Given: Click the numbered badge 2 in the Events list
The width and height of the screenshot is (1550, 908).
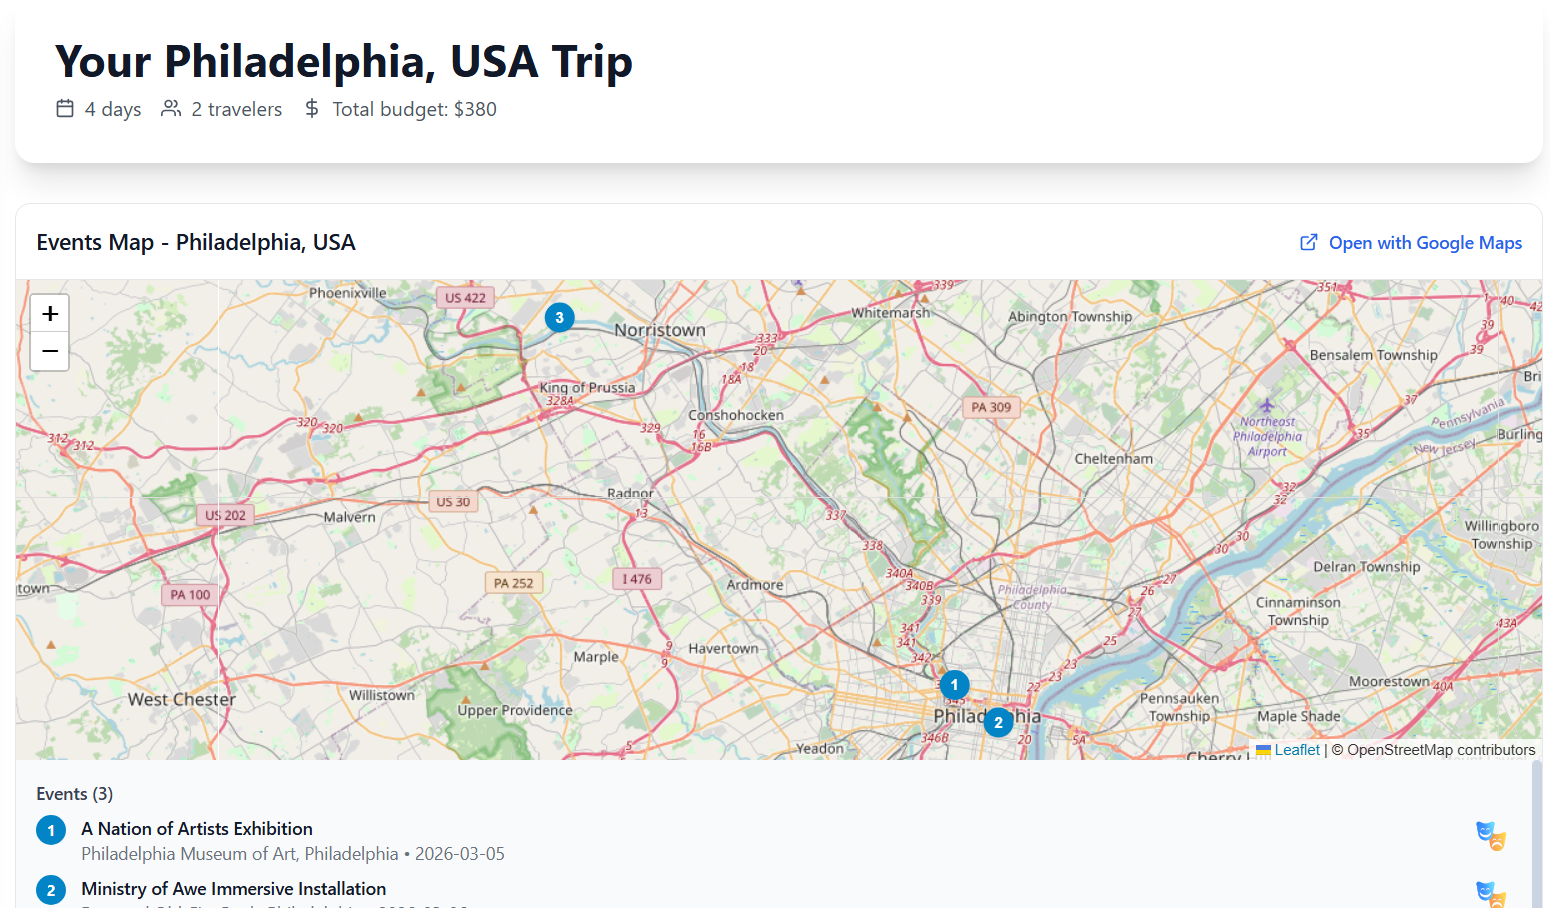Looking at the screenshot, I should pos(51,889).
